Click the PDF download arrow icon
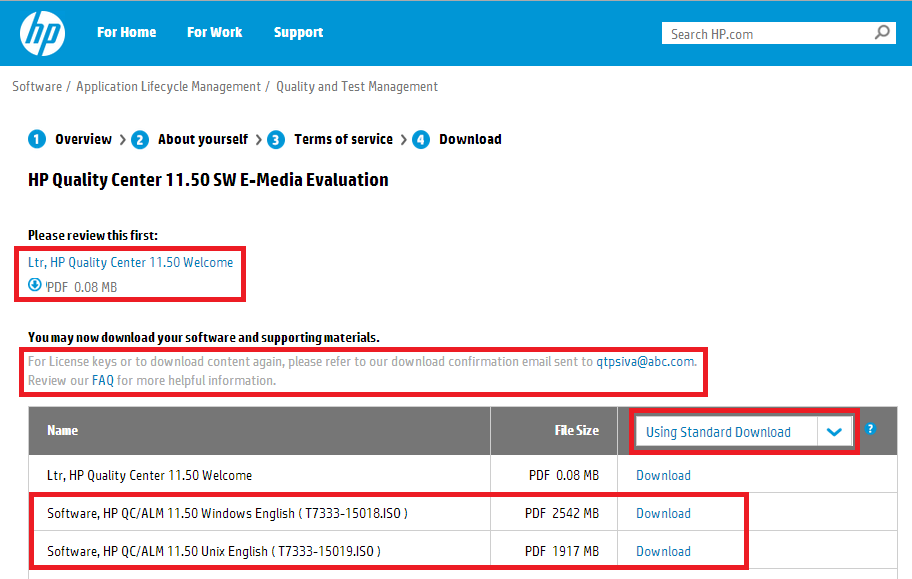Image resolution: width=912 pixels, height=579 pixels. [35, 285]
